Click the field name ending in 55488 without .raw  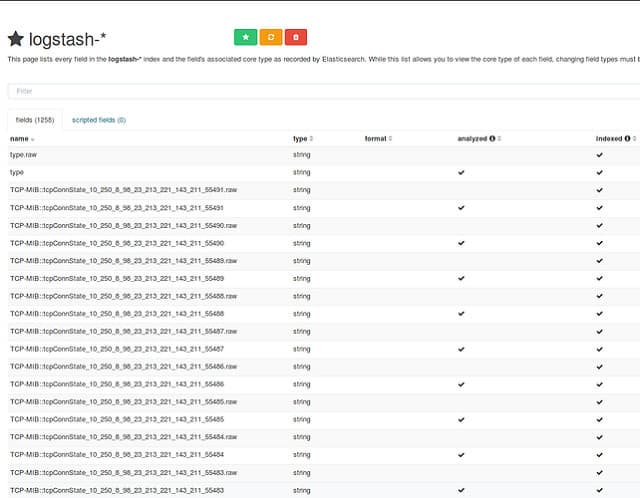click(117, 313)
